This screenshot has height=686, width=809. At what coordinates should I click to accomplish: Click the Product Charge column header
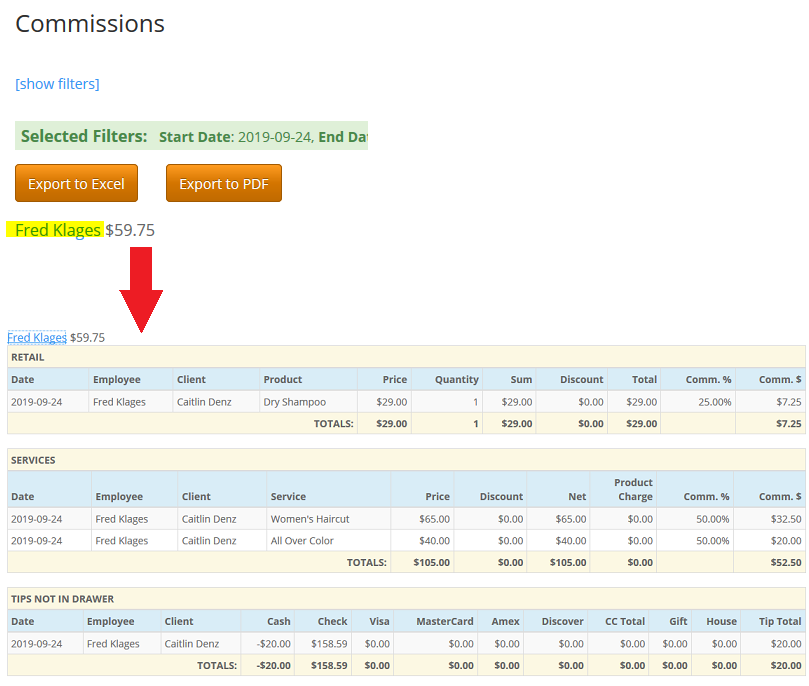point(633,489)
